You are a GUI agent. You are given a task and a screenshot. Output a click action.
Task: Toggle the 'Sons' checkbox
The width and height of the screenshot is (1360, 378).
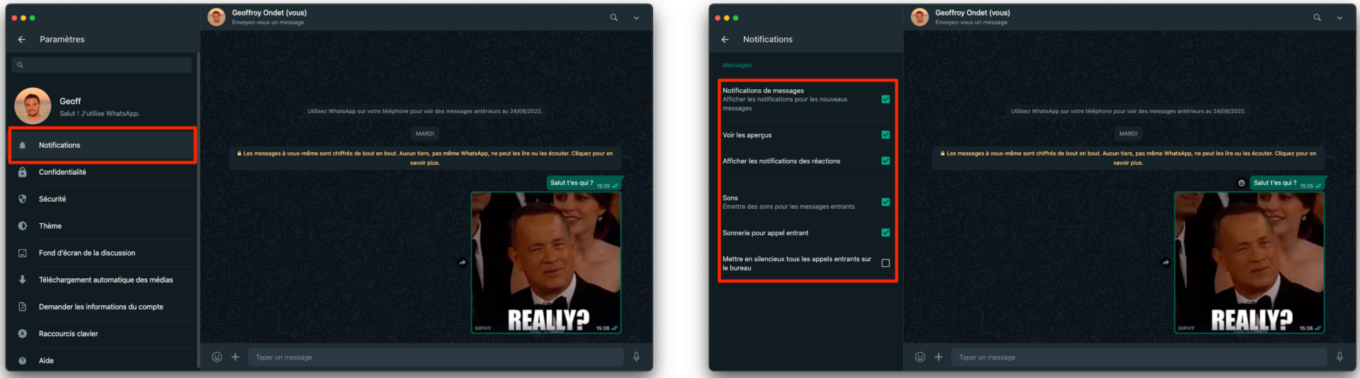point(885,202)
